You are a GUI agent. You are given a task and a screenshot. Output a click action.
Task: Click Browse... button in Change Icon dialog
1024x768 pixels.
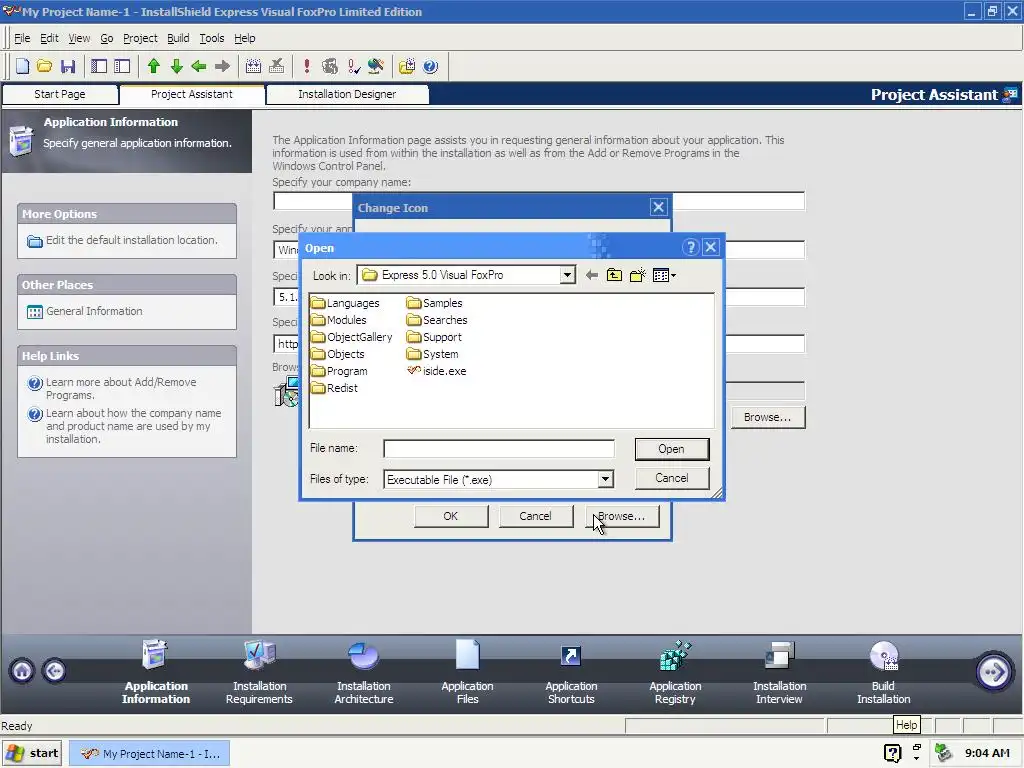pos(622,516)
